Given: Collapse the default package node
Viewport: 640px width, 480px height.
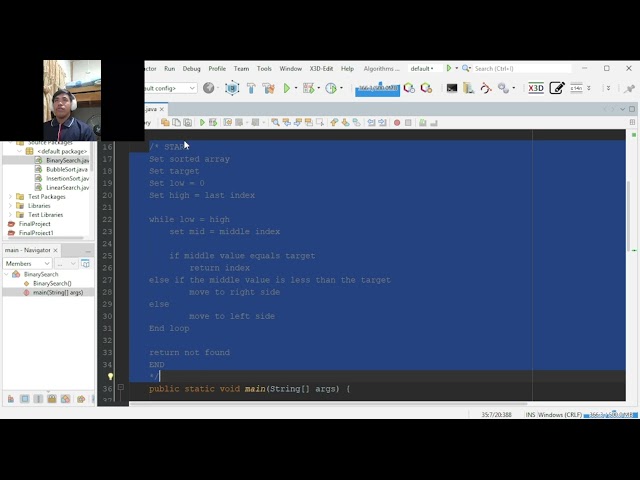Looking at the screenshot, I should 19,151.
